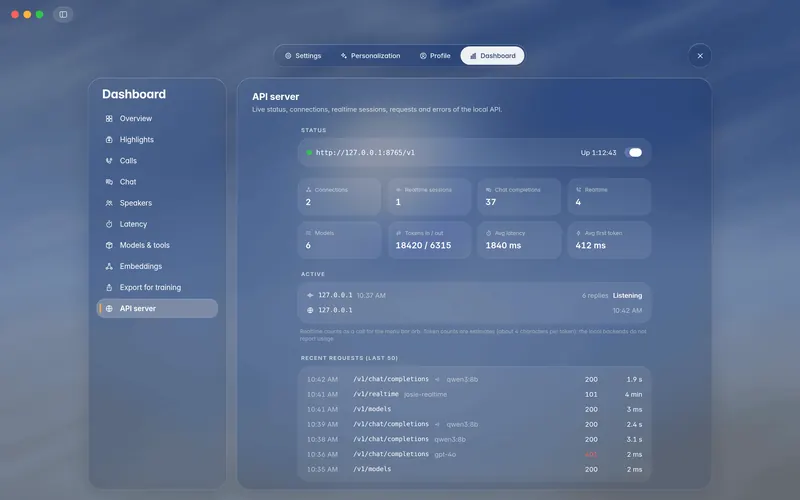
Task: Switch to the Personalization tab
Action: pos(370,56)
